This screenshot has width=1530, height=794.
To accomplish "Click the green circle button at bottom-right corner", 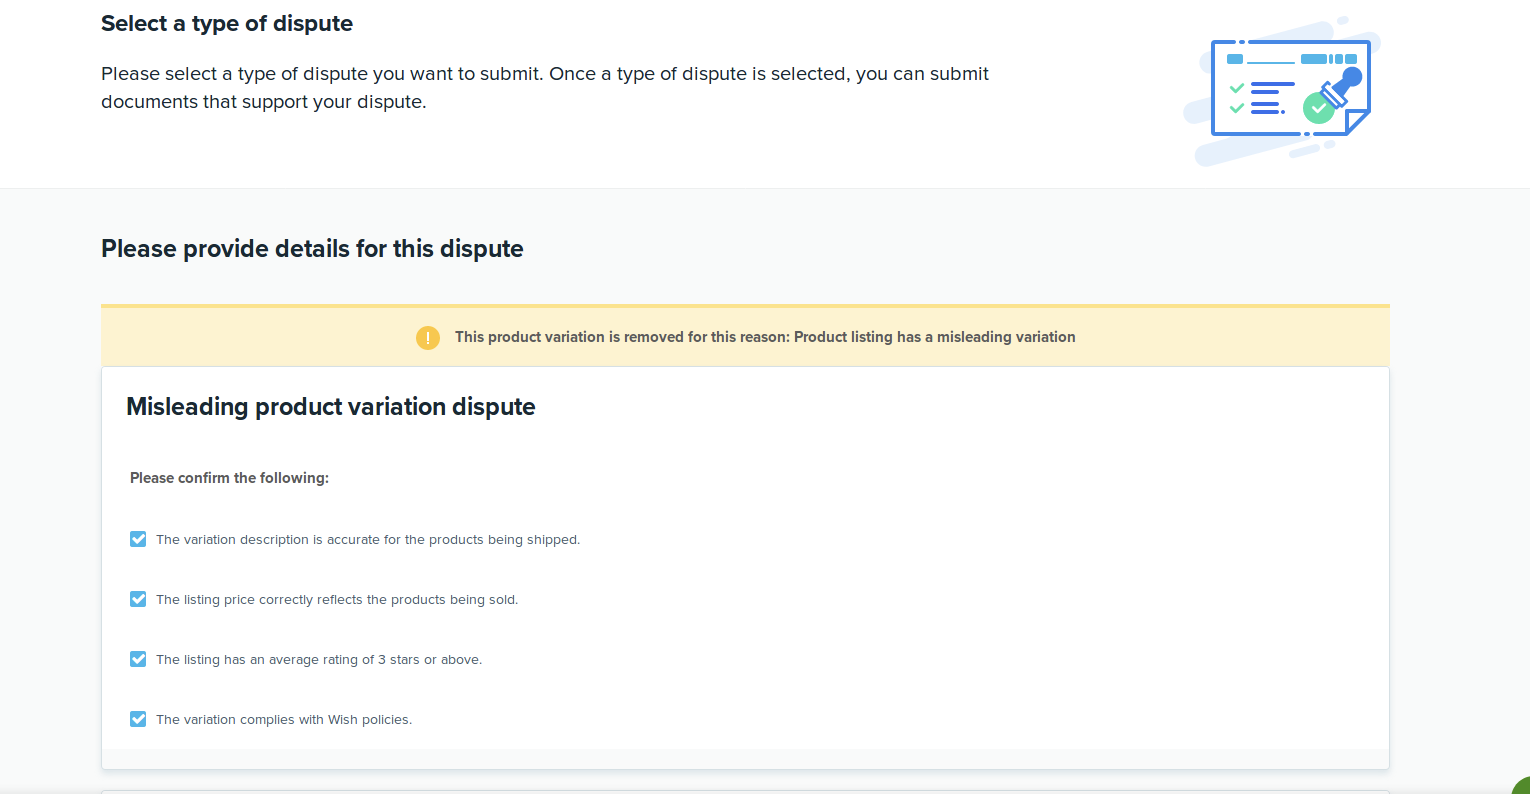I will [x=1522, y=786].
